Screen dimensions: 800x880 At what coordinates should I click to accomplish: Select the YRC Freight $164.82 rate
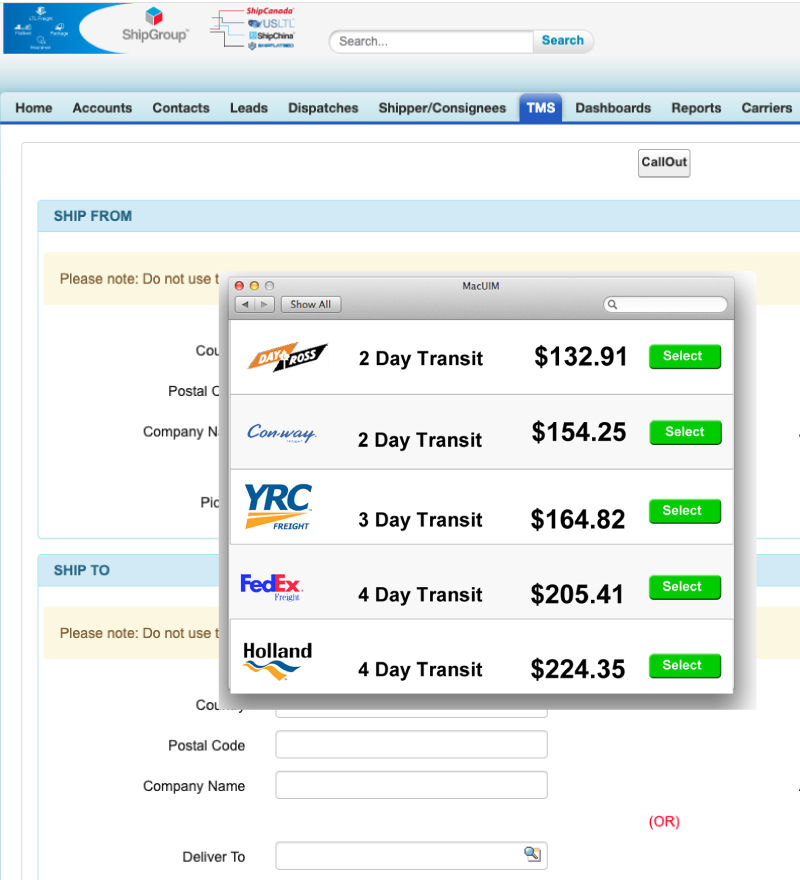click(x=684, y=511)
